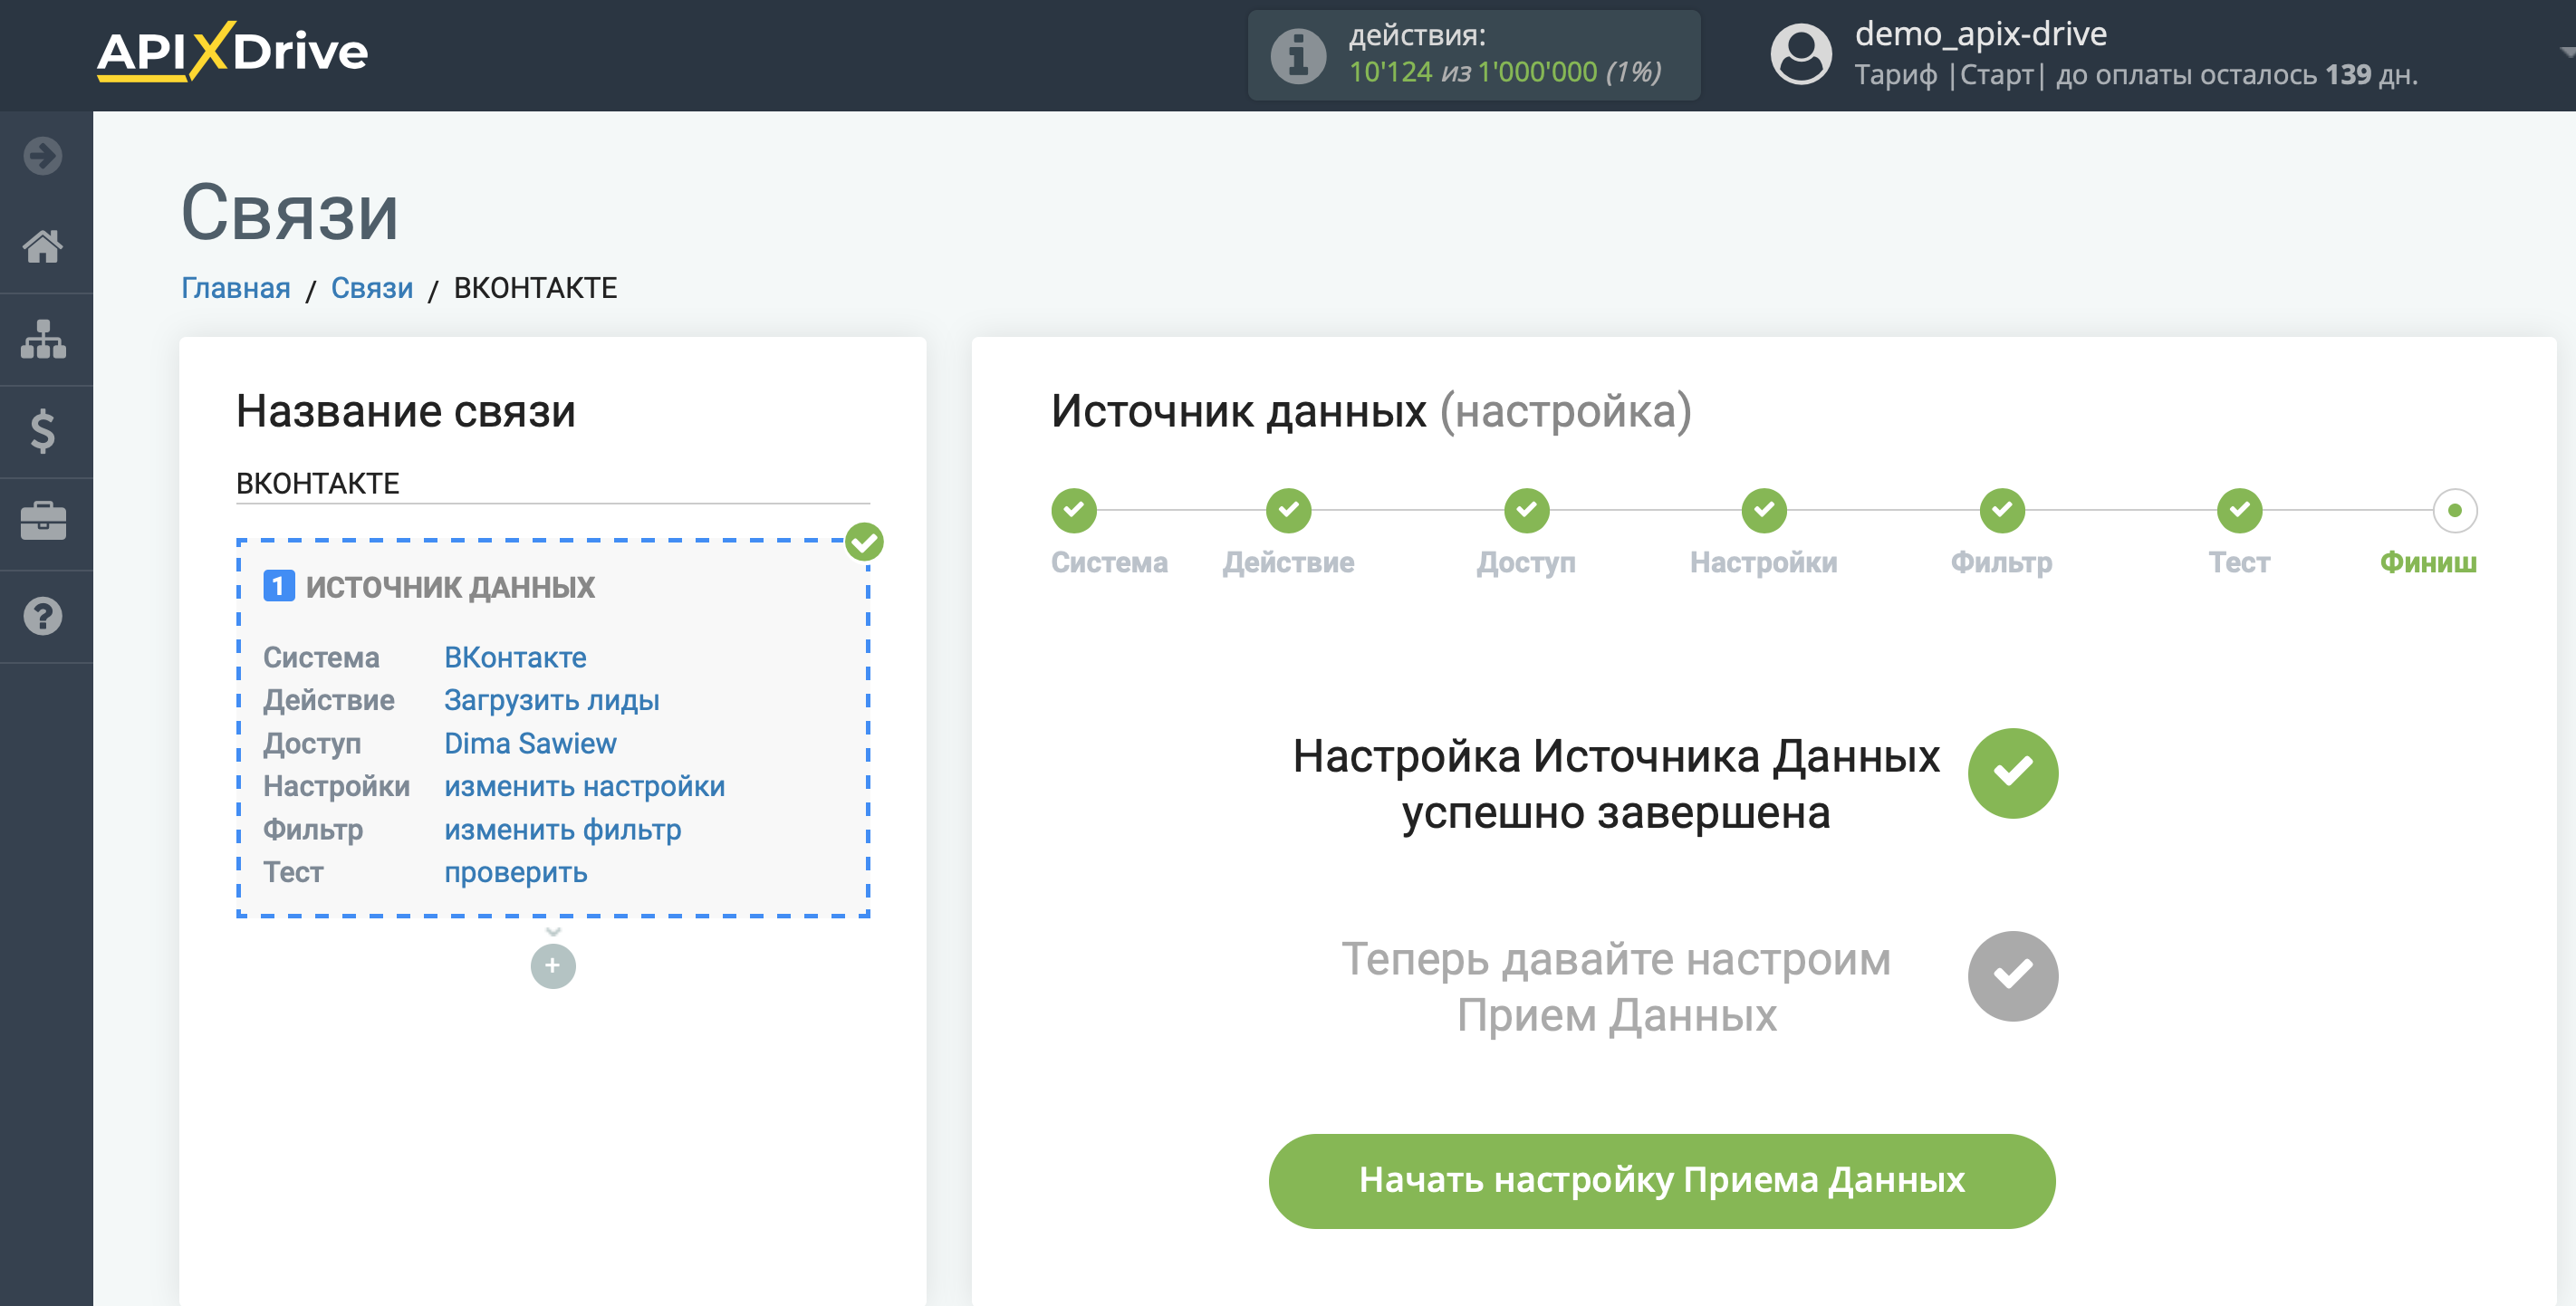This screenshot has width=2576, height=1306.
Task: Click the Dima Sawiew access link
Action: coord(530,743)
